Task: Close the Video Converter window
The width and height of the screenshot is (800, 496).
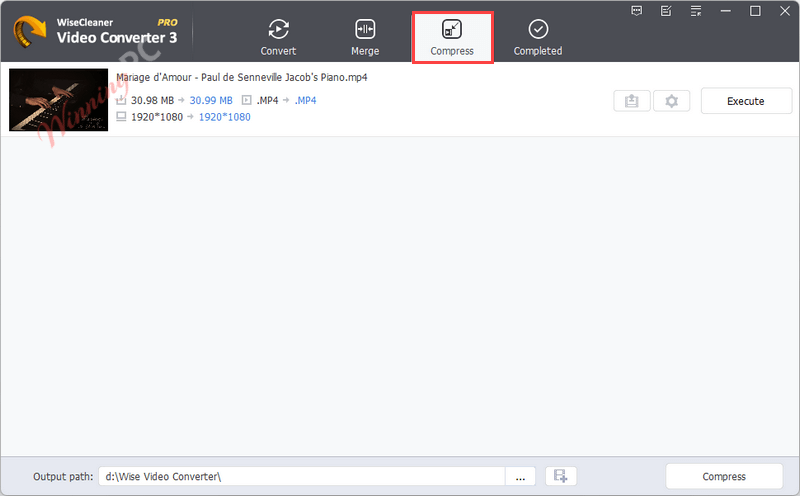Action: pos(785,11)
